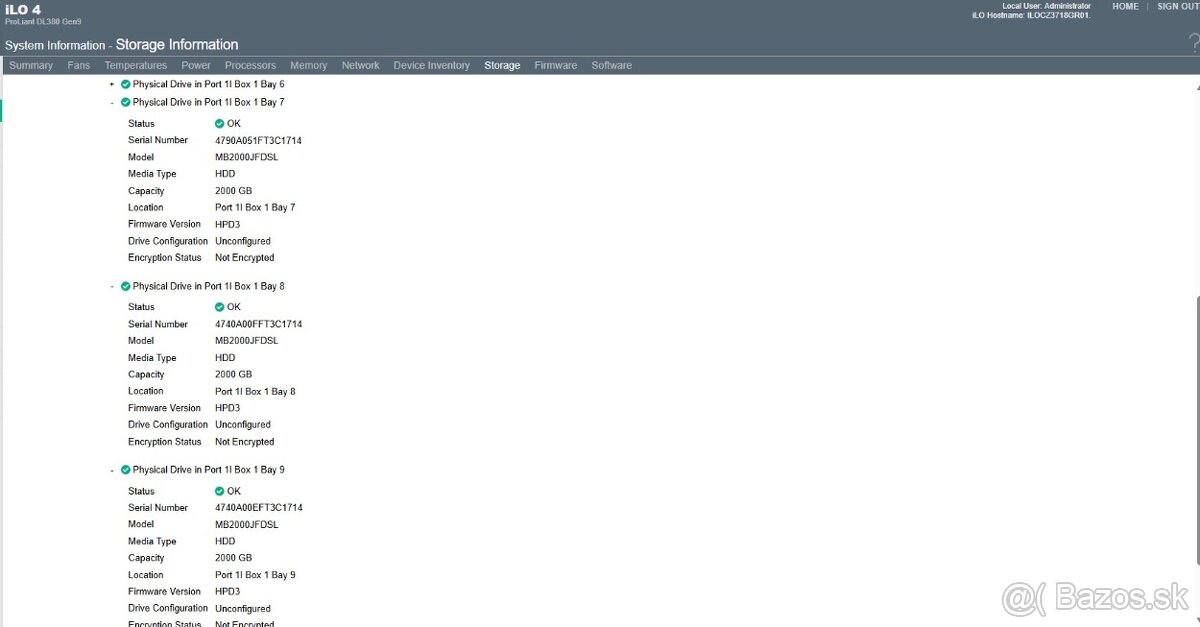The image size is (1200, 627).
Task: Open the Temperatures tab
Action: click(x=136, y=65)
